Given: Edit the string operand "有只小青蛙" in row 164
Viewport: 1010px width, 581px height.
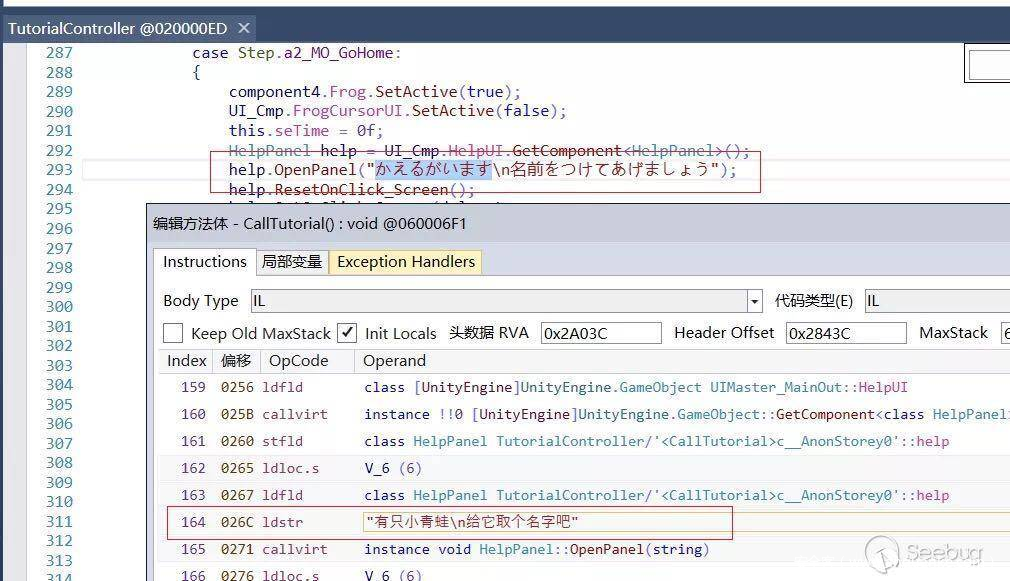Looking at the screenshot, I should (472, 522).
